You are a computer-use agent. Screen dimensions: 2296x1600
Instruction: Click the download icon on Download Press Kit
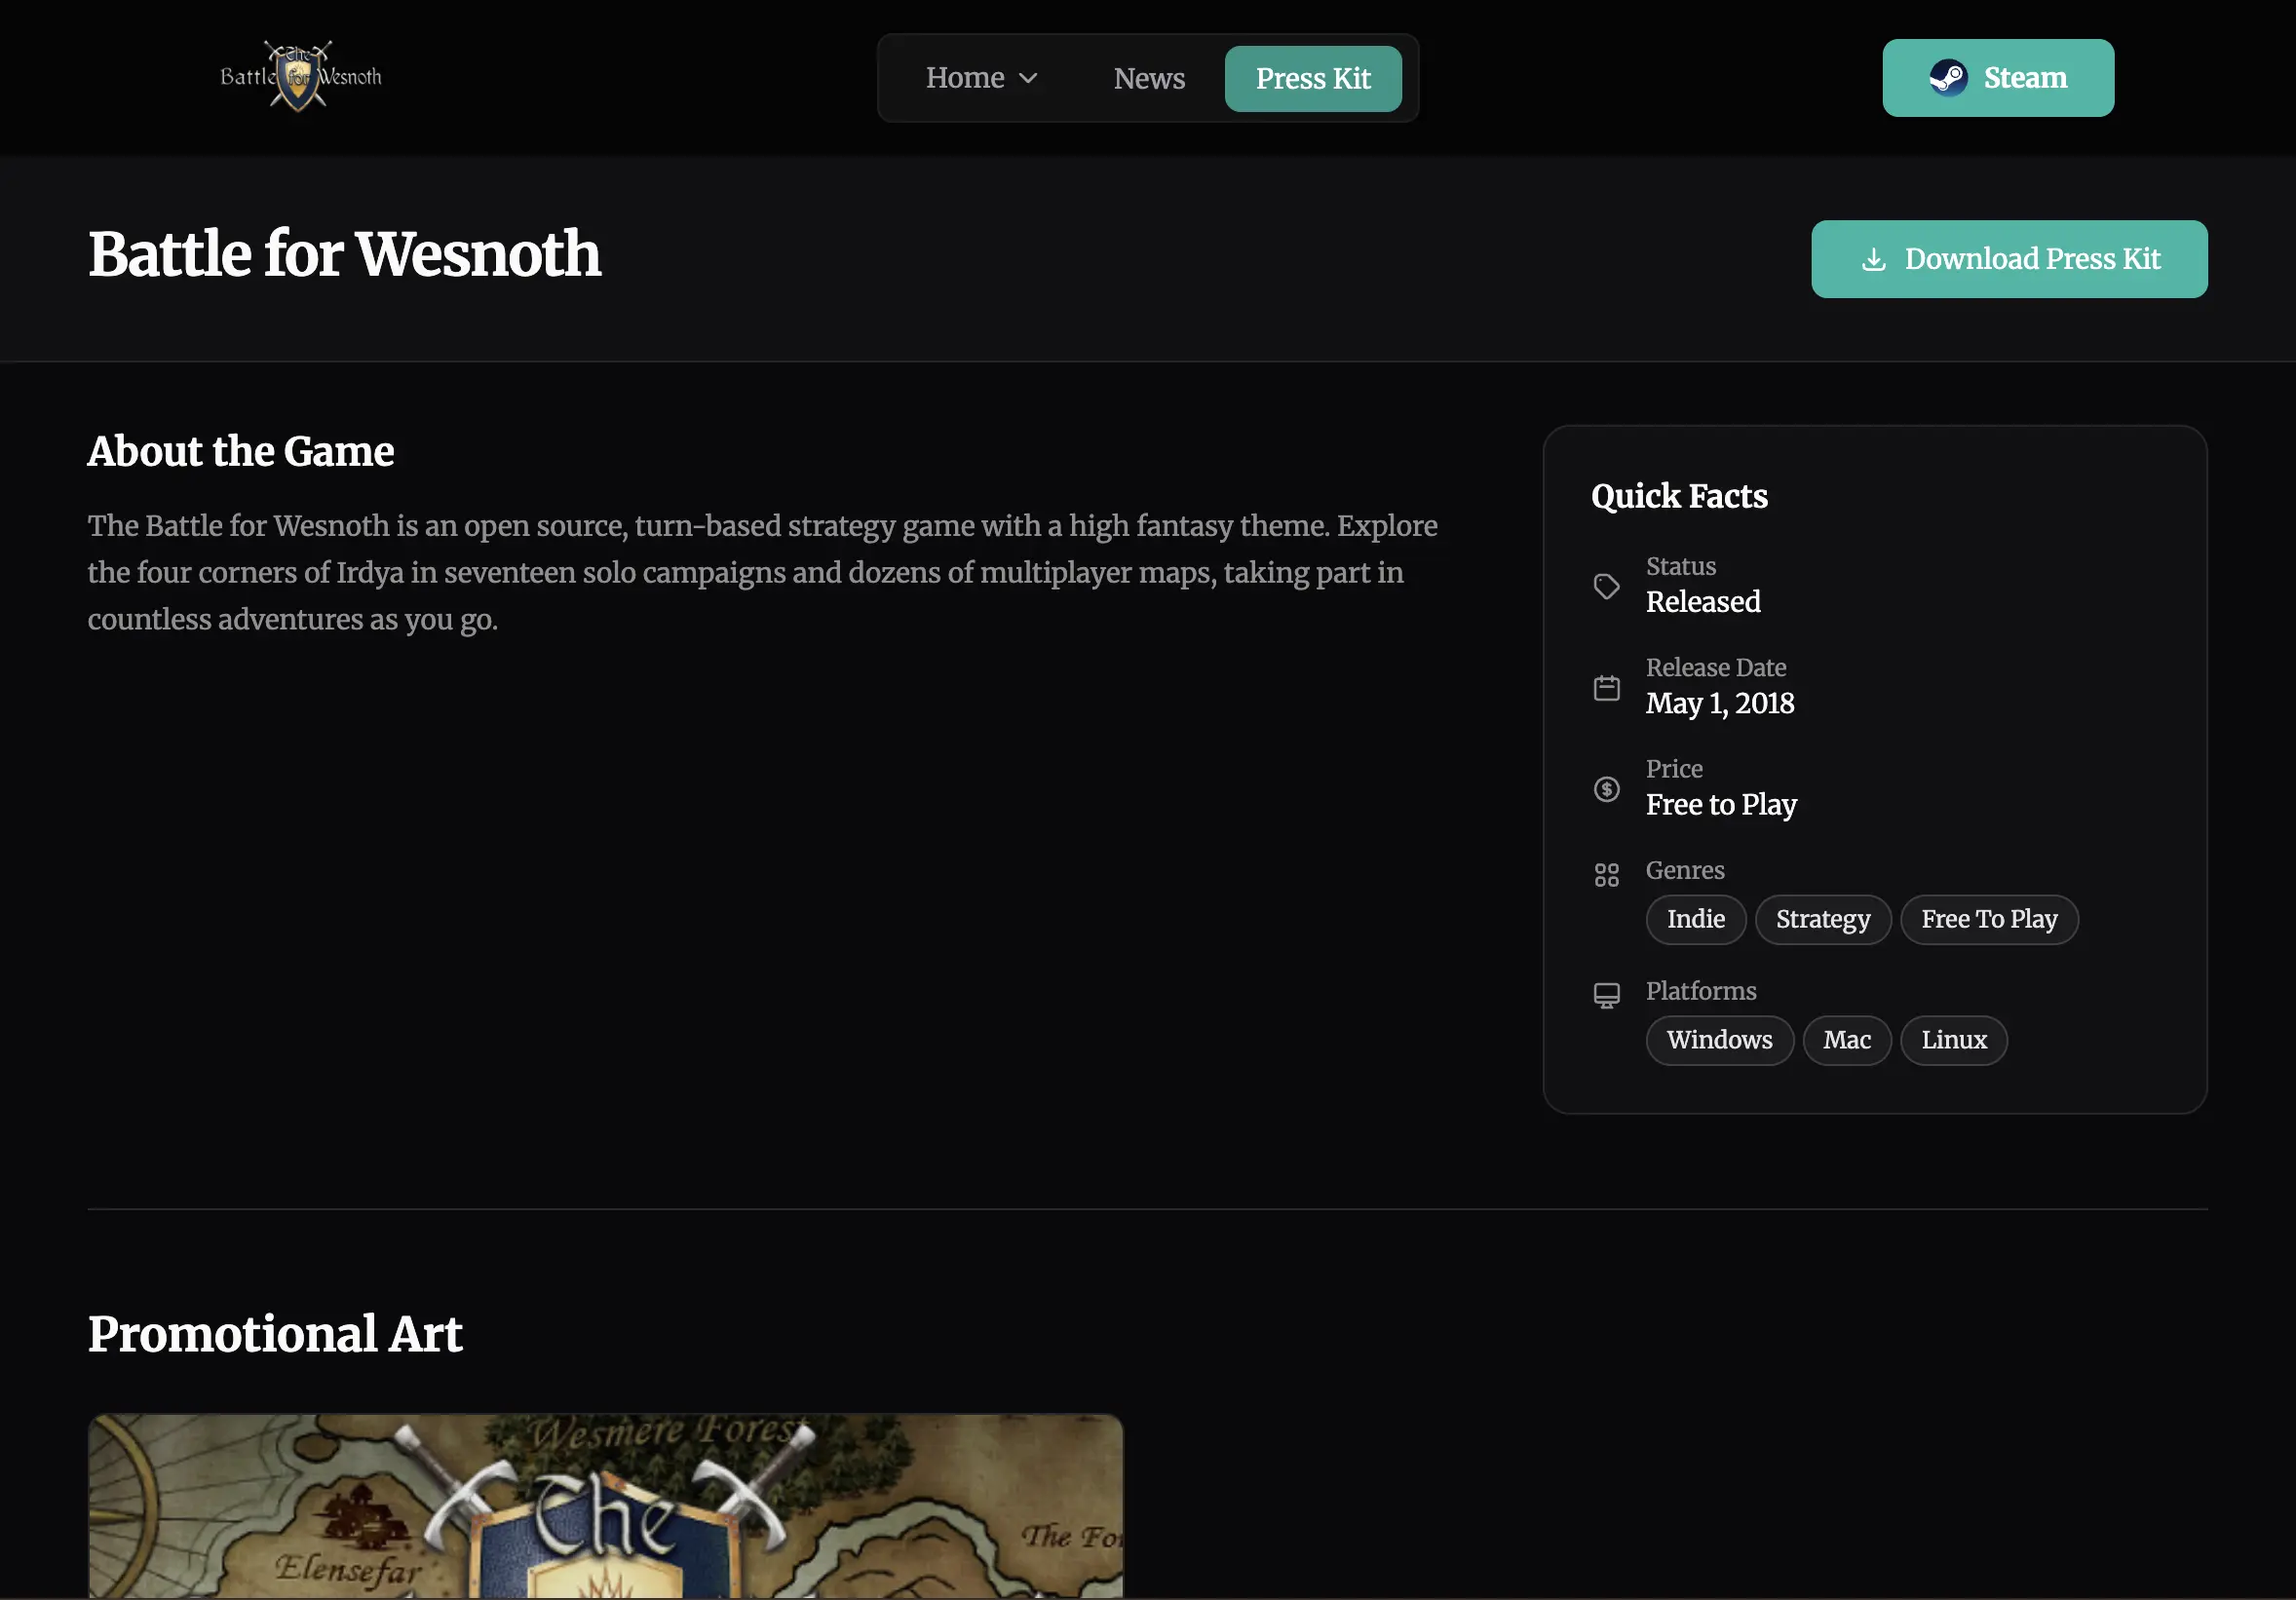pos(1874,259)
